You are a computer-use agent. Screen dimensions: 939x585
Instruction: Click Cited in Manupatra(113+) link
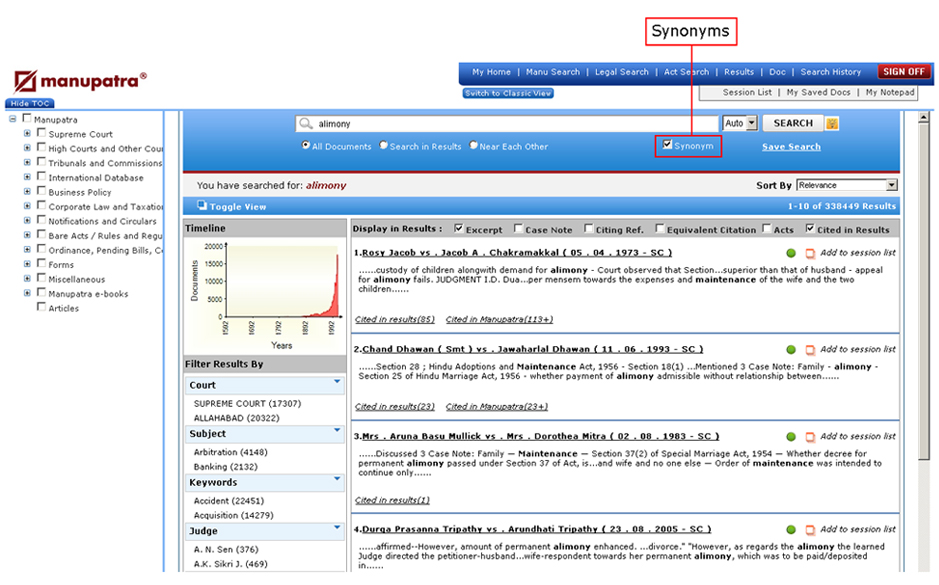click(499, 319)
